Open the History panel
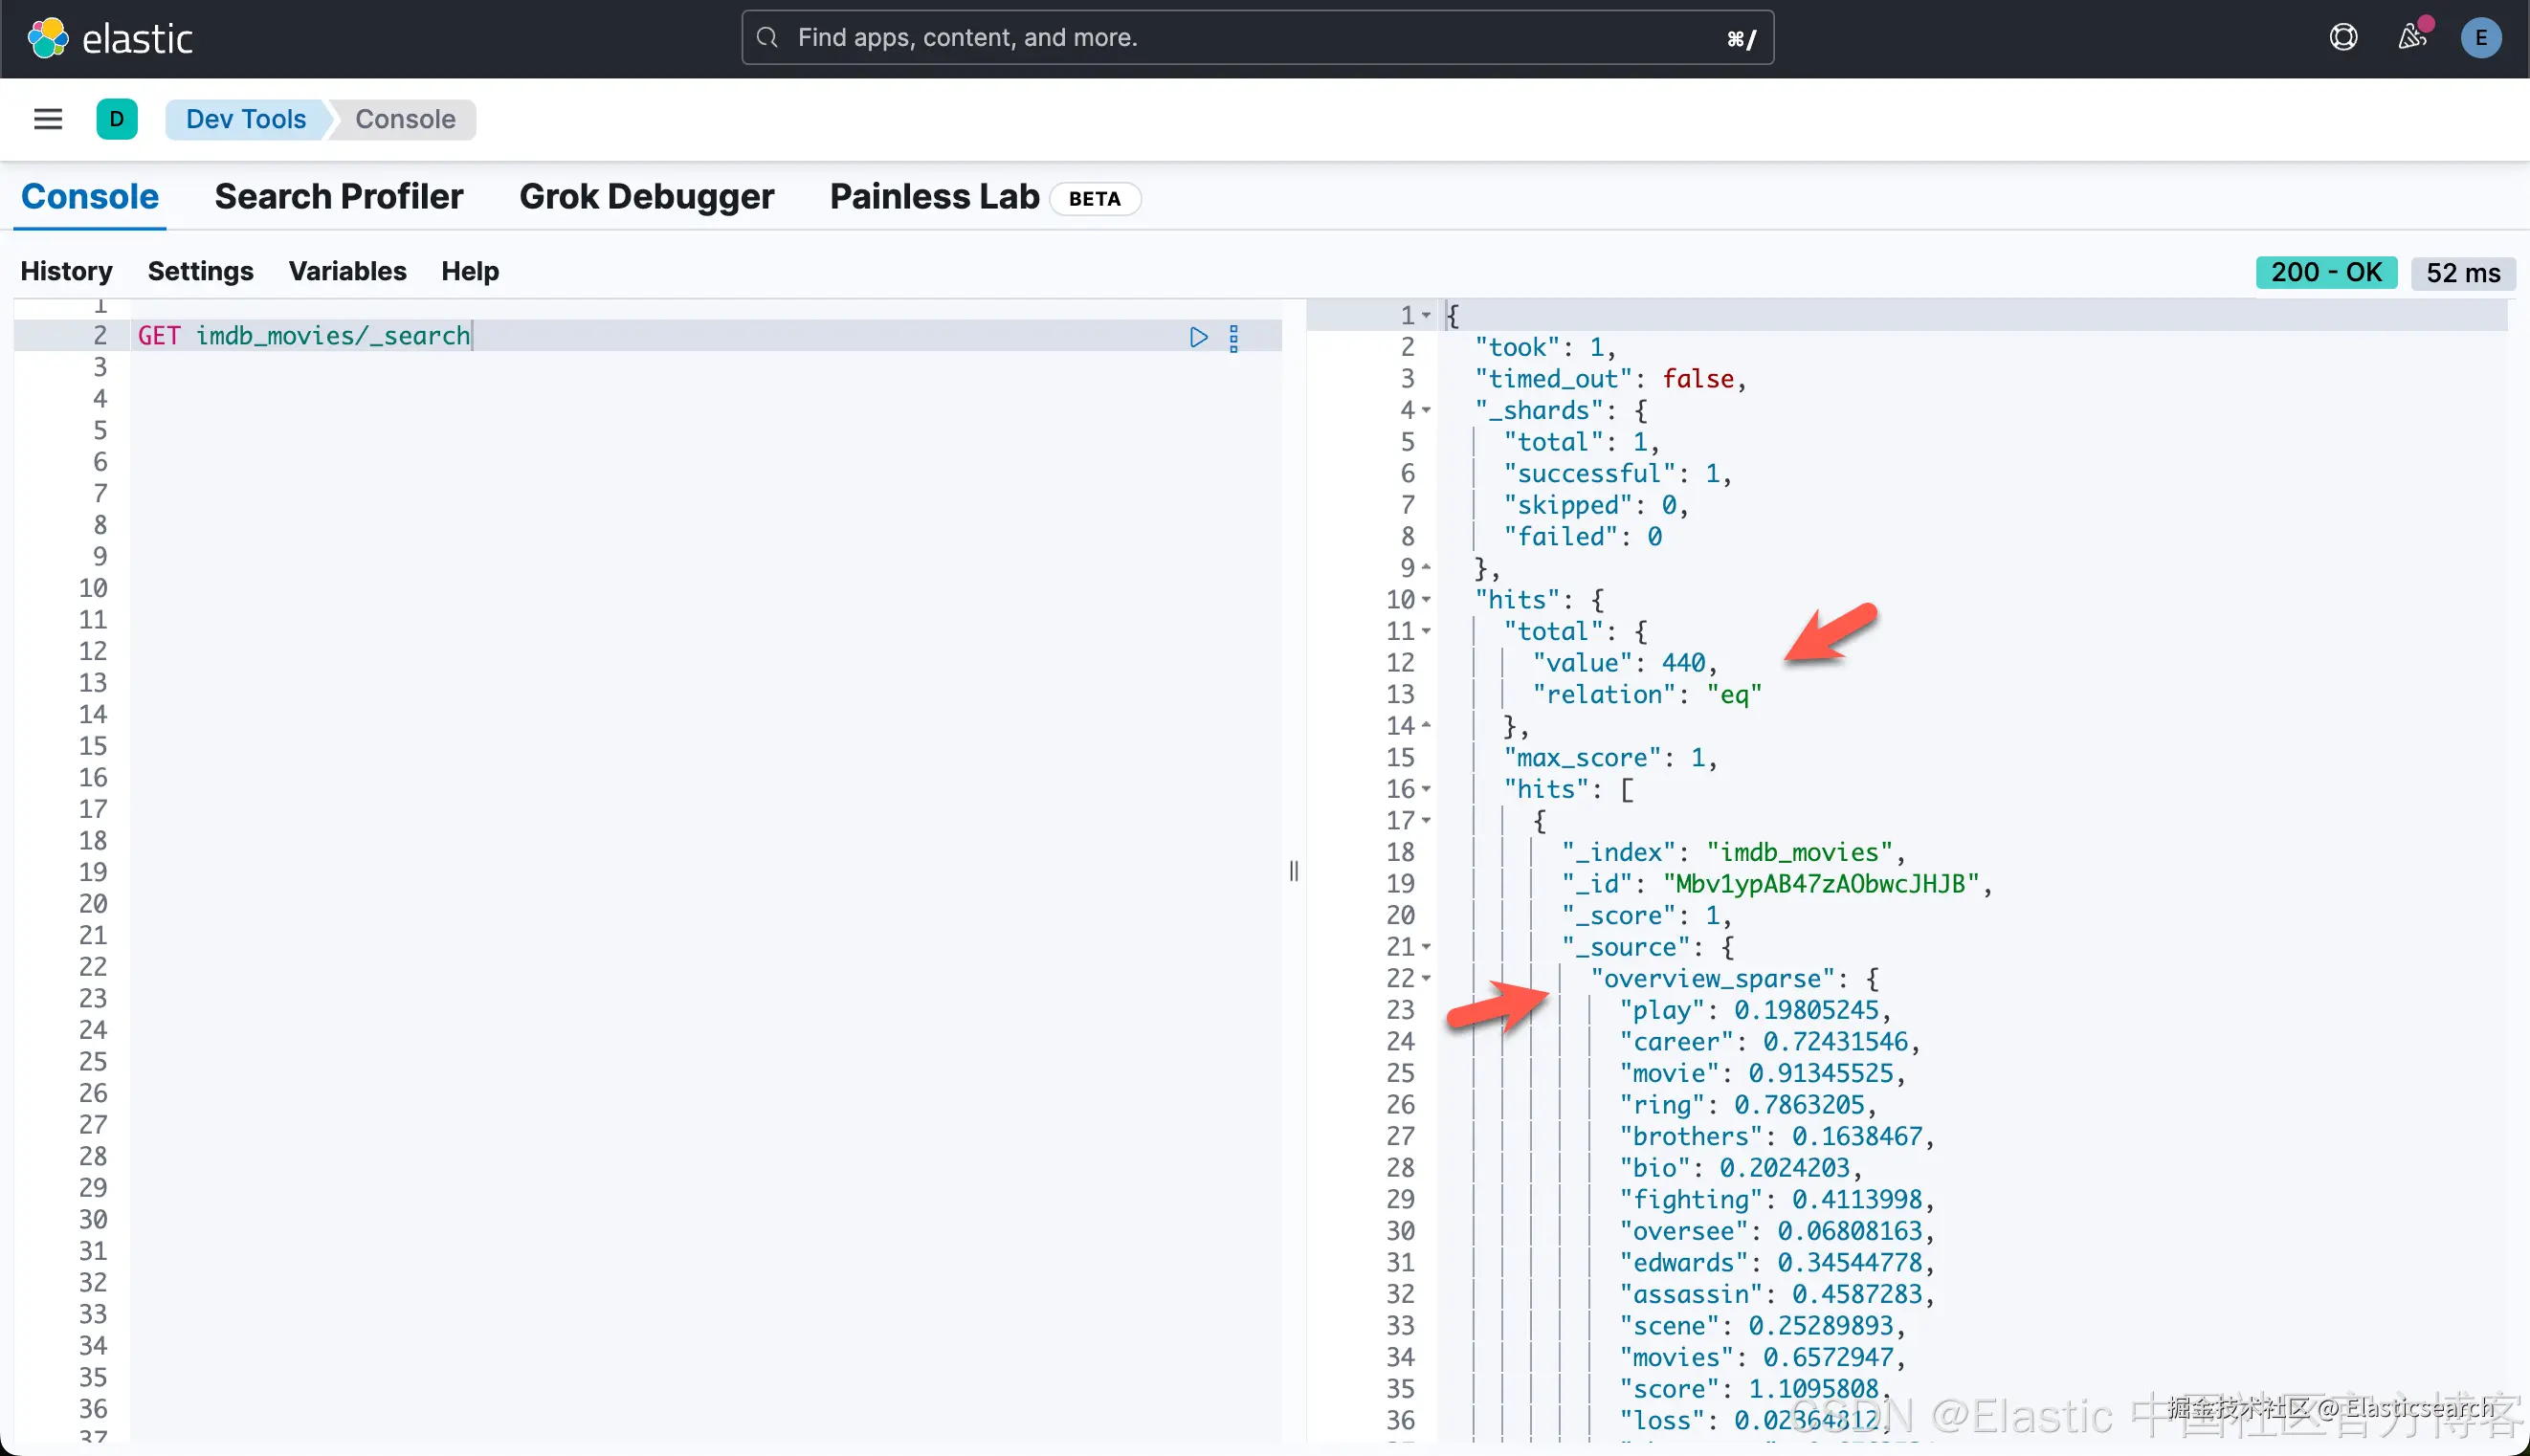Image resolution: width=2530 pixels, height=1456 pixels. [66, 271]
